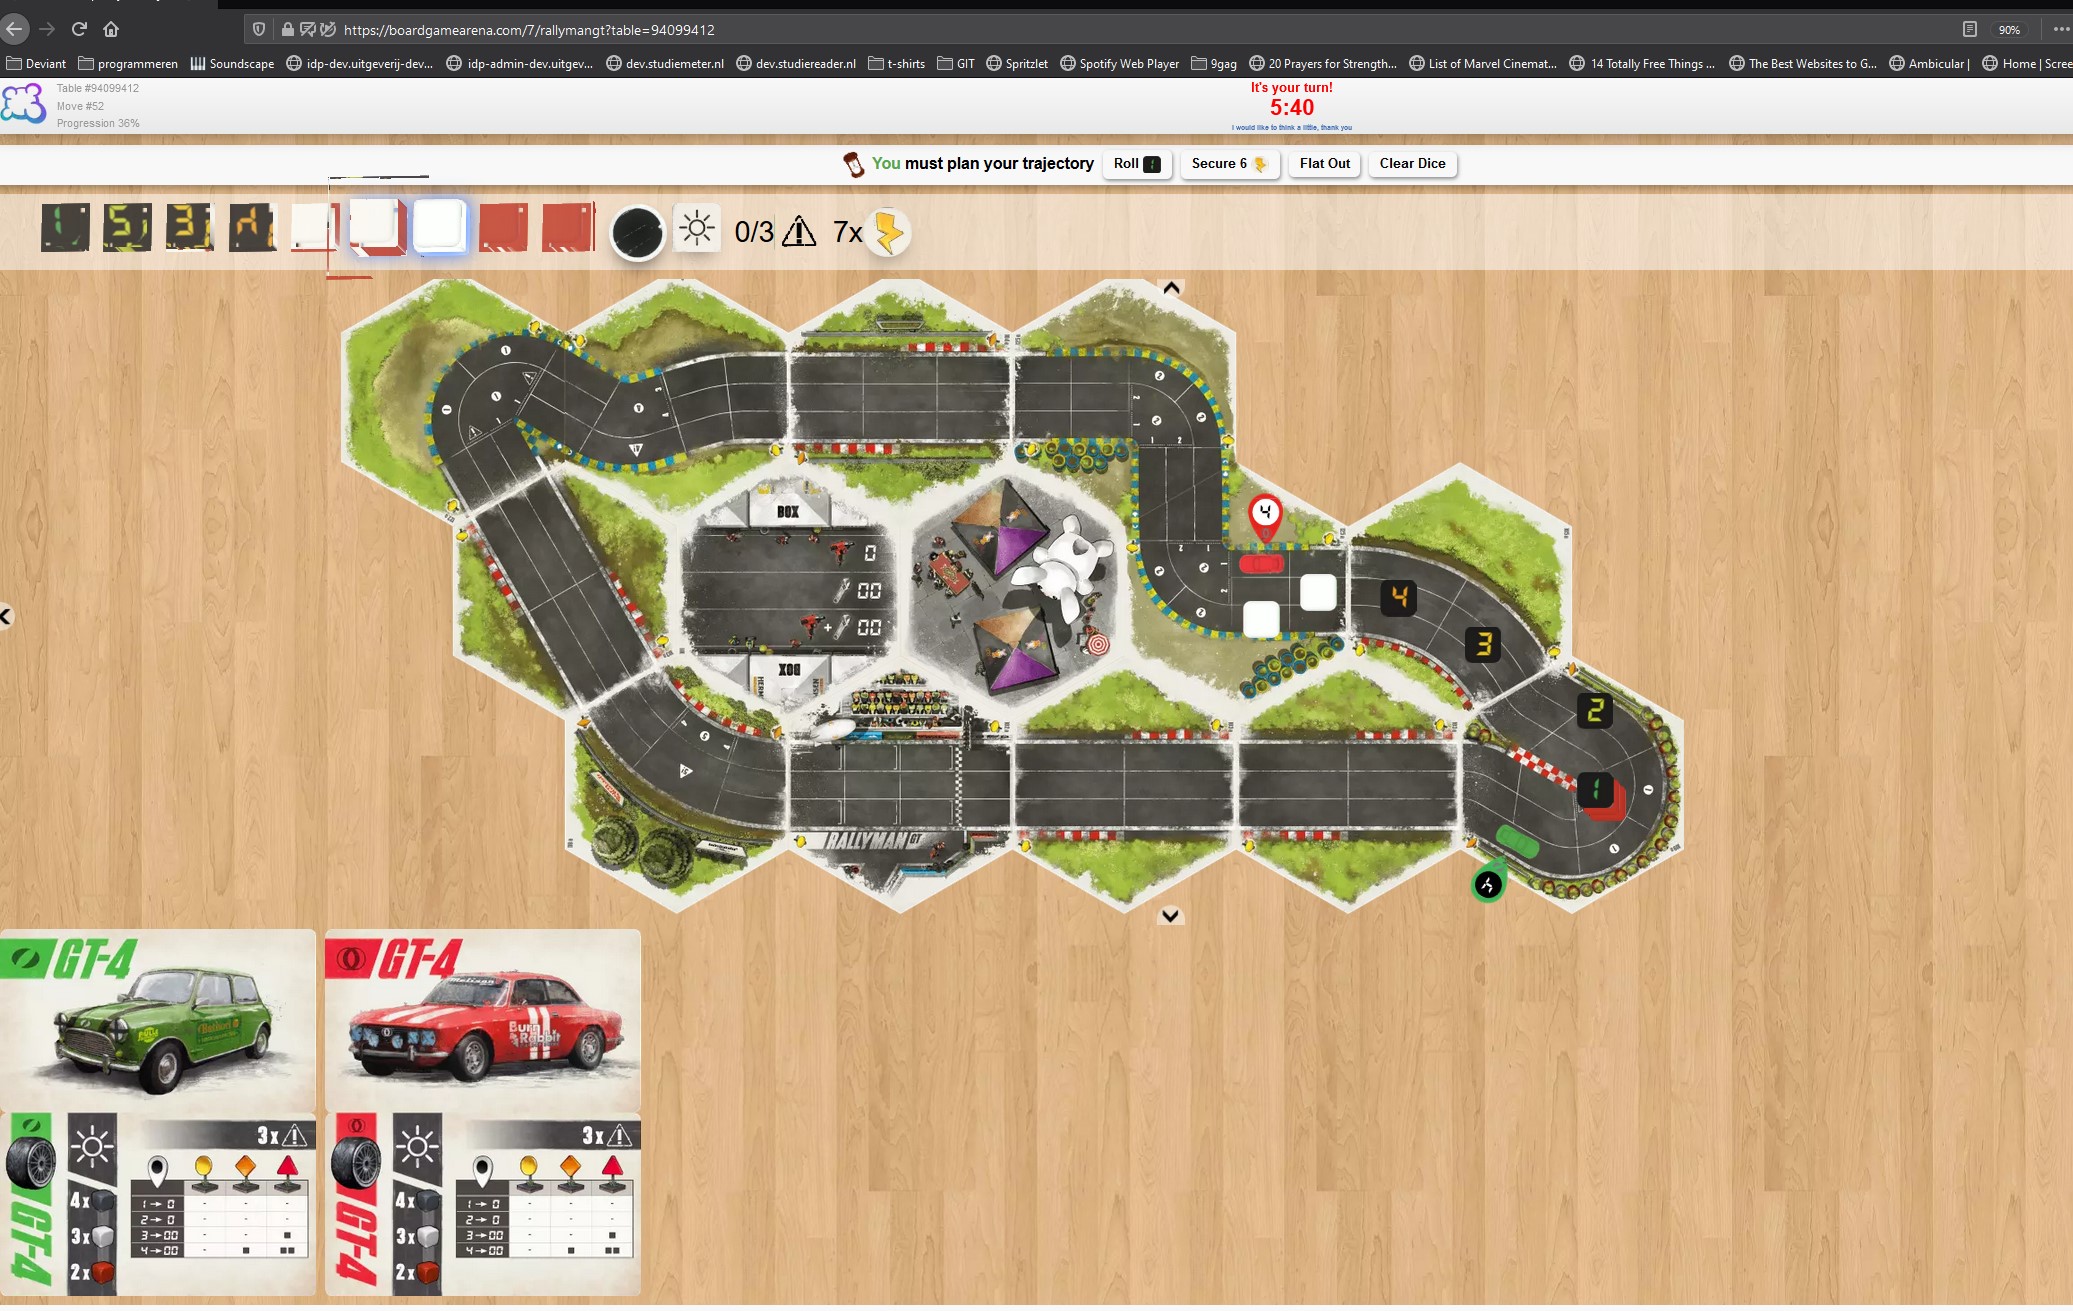2073x1311 pixels.
Task: Expand board with bottom chevron arrow
Action: tap(1170, 915)
